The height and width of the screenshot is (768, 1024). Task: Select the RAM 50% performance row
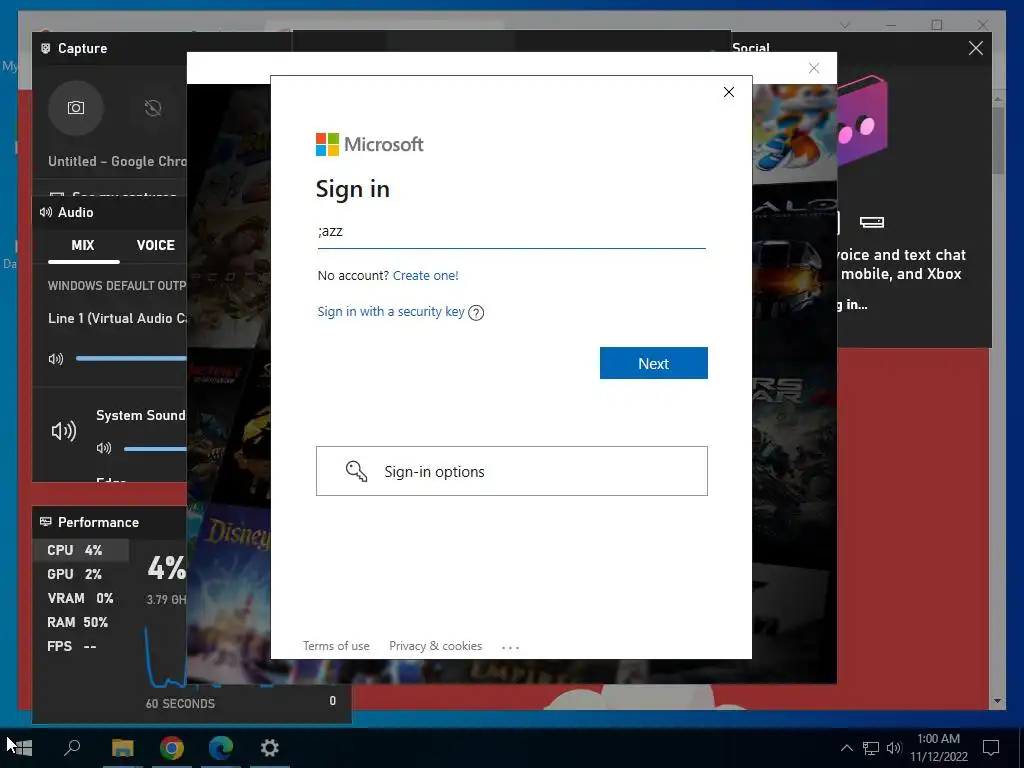81,622
